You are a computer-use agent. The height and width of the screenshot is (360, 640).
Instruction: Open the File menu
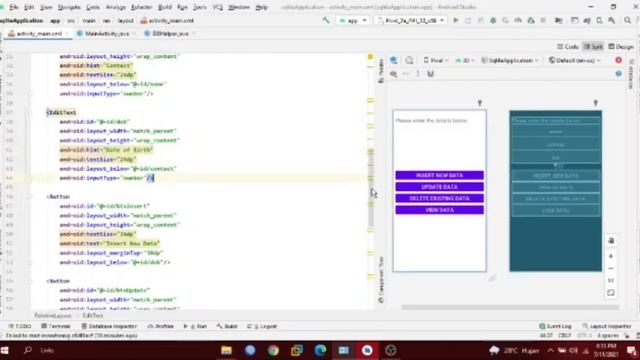click(x=13, y=7)
